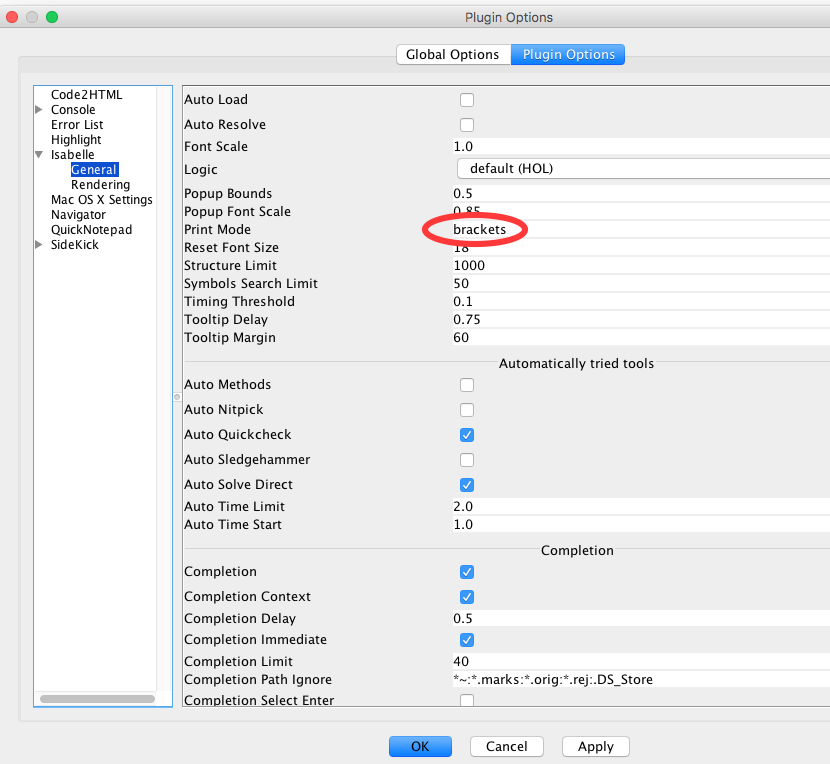The width and height of the screenshot is (830, 764).
Task: Uncheck the Completion Immediate checkbox
Action: click(x=466, y=640)
